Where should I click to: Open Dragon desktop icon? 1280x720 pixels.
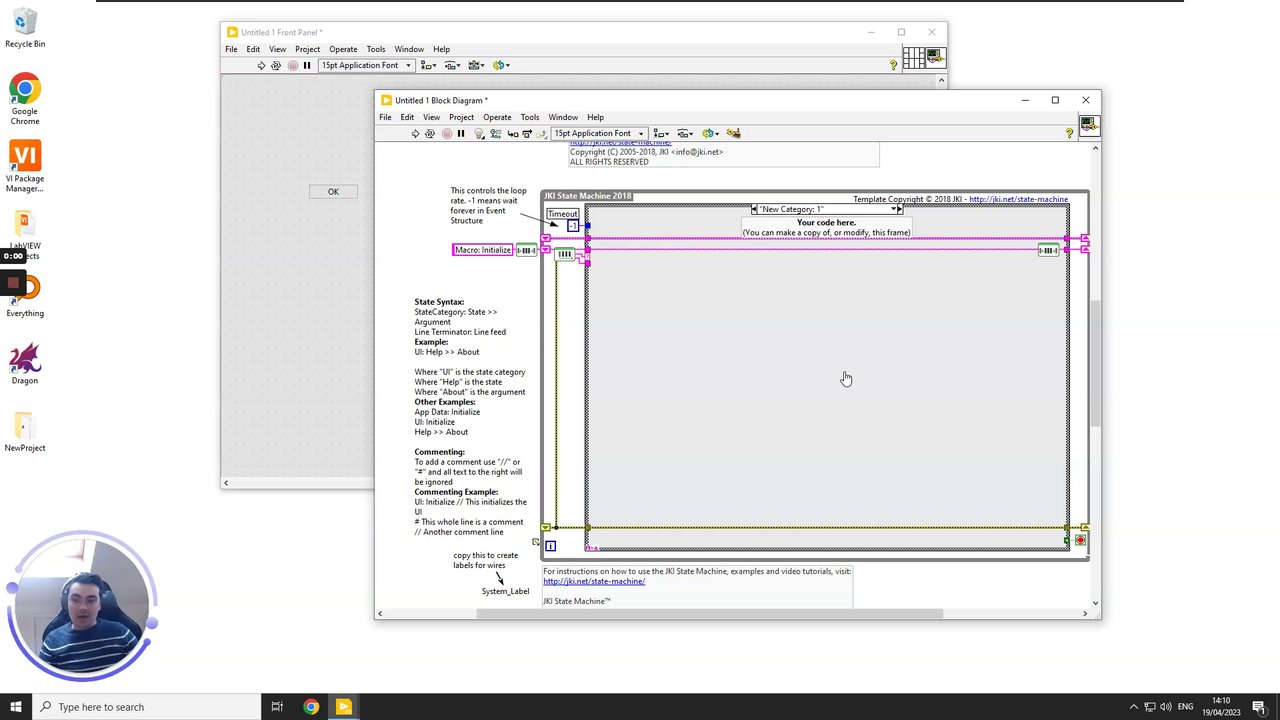coord(25,364)
